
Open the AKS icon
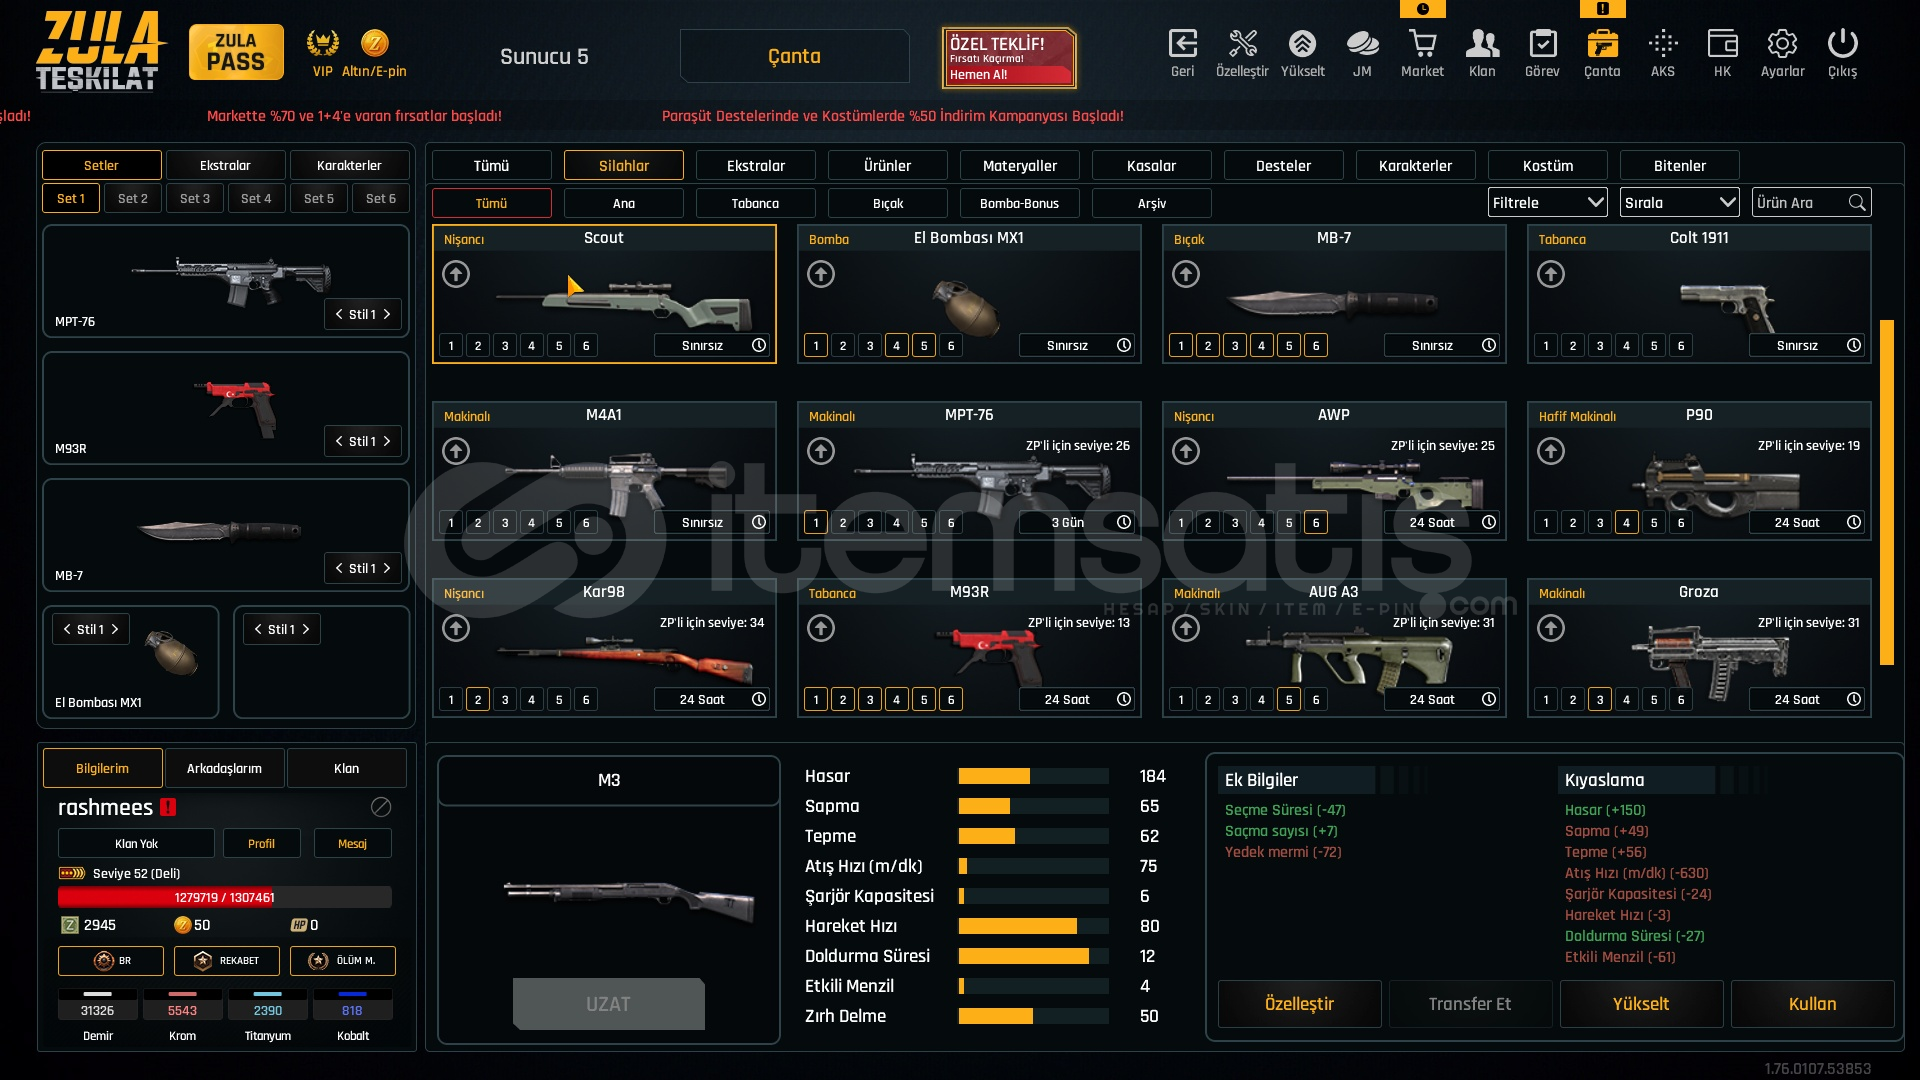1663,44
